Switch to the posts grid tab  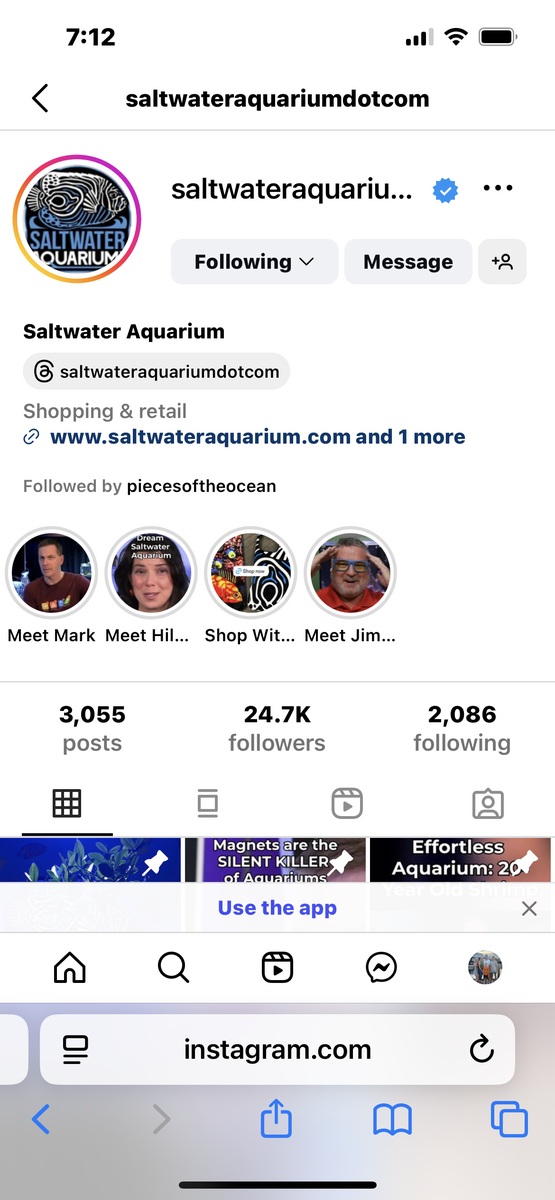(x=67, y=803)
